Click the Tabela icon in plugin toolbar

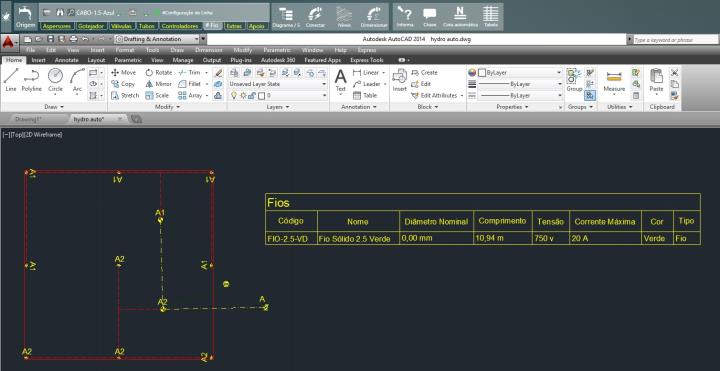pyautogui.click(x=490, y=17)
